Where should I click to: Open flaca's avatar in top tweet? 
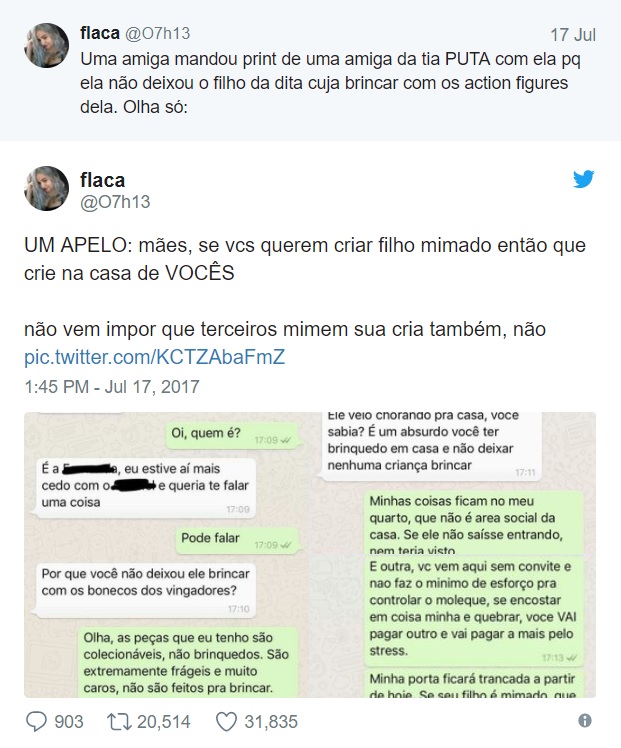[46, 45]
